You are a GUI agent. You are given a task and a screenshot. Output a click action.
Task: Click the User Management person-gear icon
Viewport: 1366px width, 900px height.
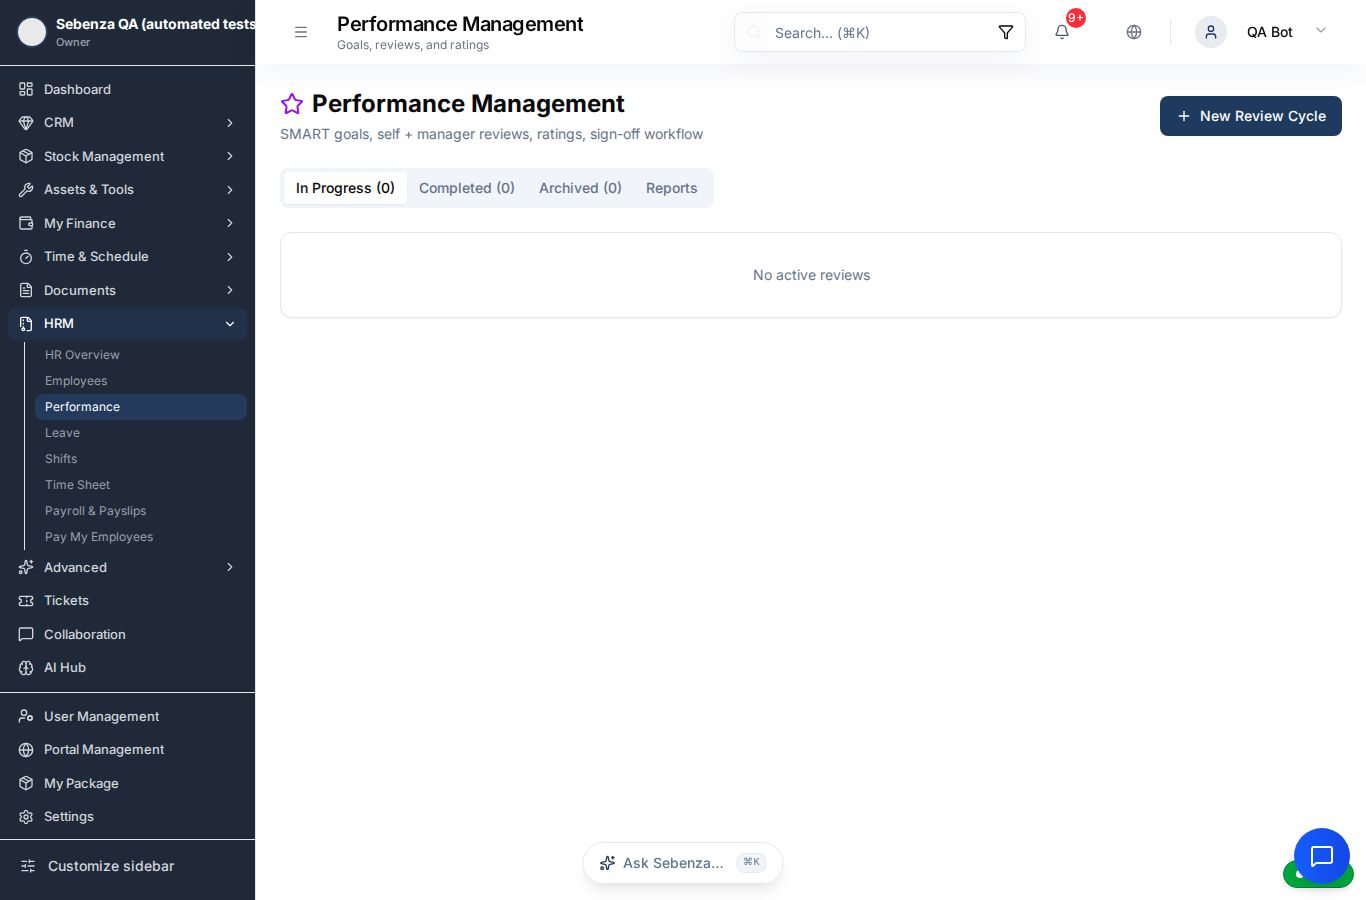click(x=26, y=716)
